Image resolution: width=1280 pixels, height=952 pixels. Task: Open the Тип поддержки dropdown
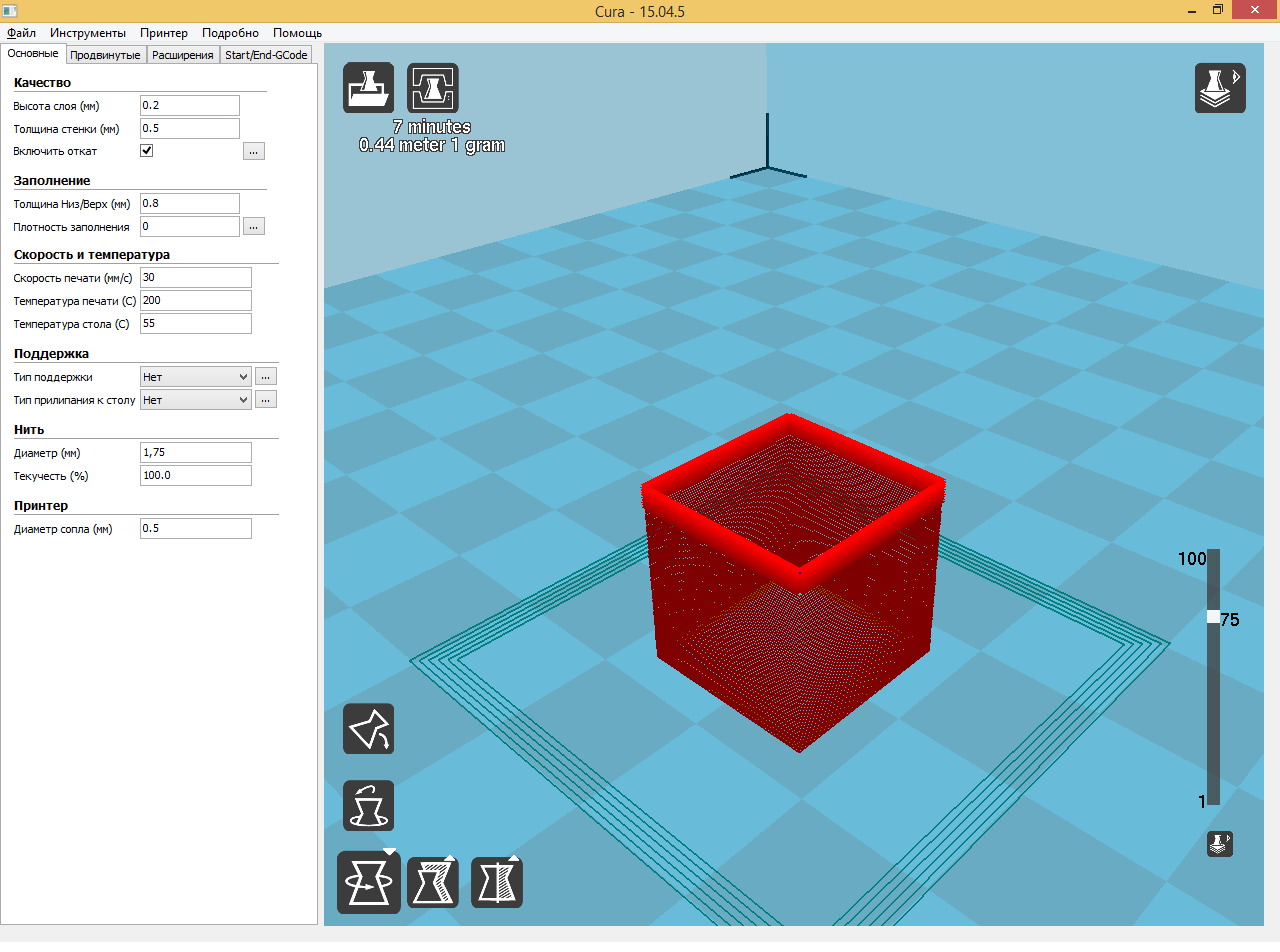point(195,377)
